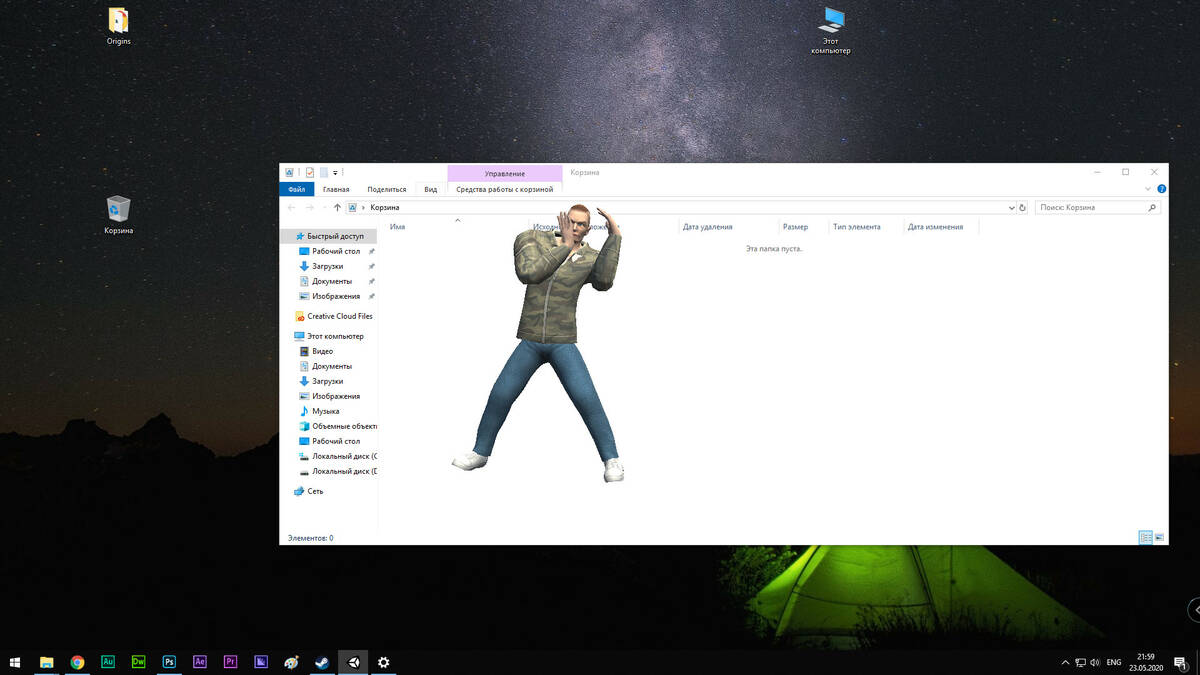Open Изображения under Этот компьютер
This screenshot has width=1200, height=675.
click(x=329, y=396)
